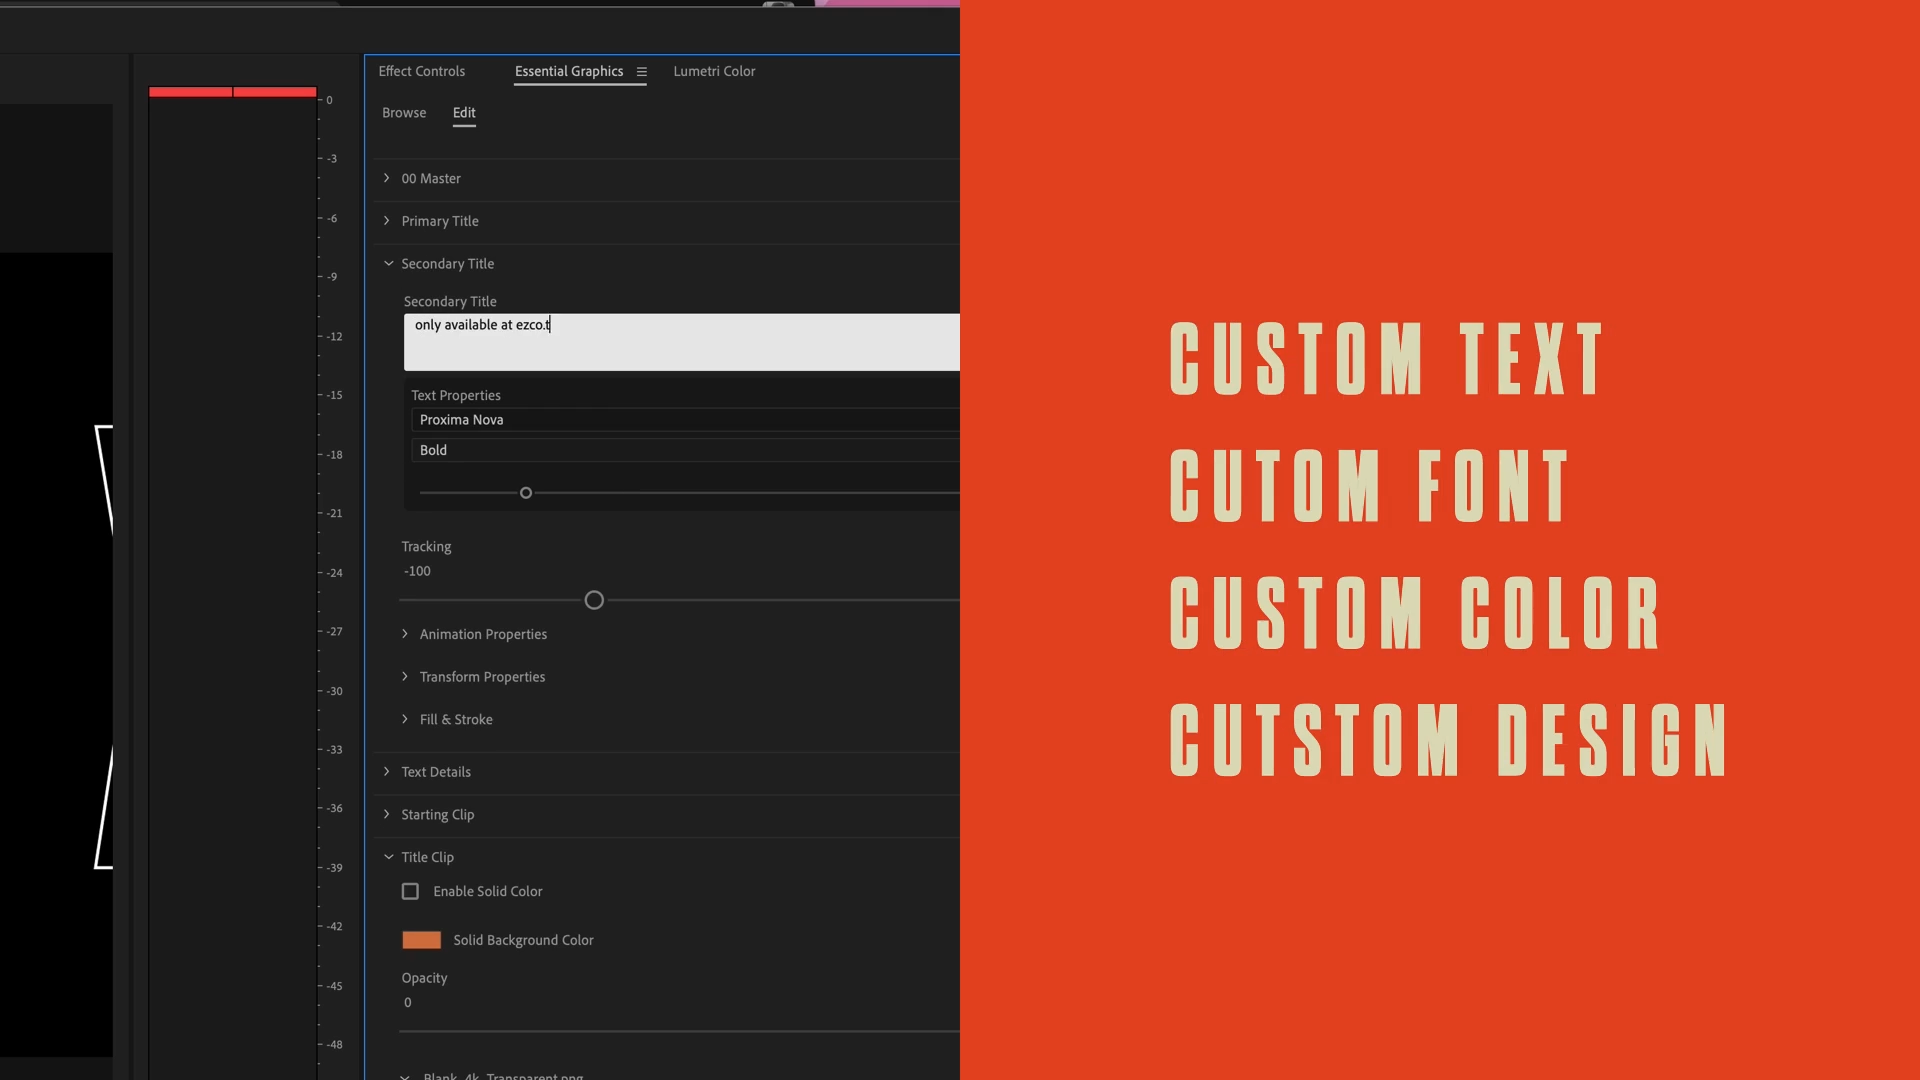Collapse the Title Clip group
This screenshot has width=1920, height=1080.
[388, 857]
